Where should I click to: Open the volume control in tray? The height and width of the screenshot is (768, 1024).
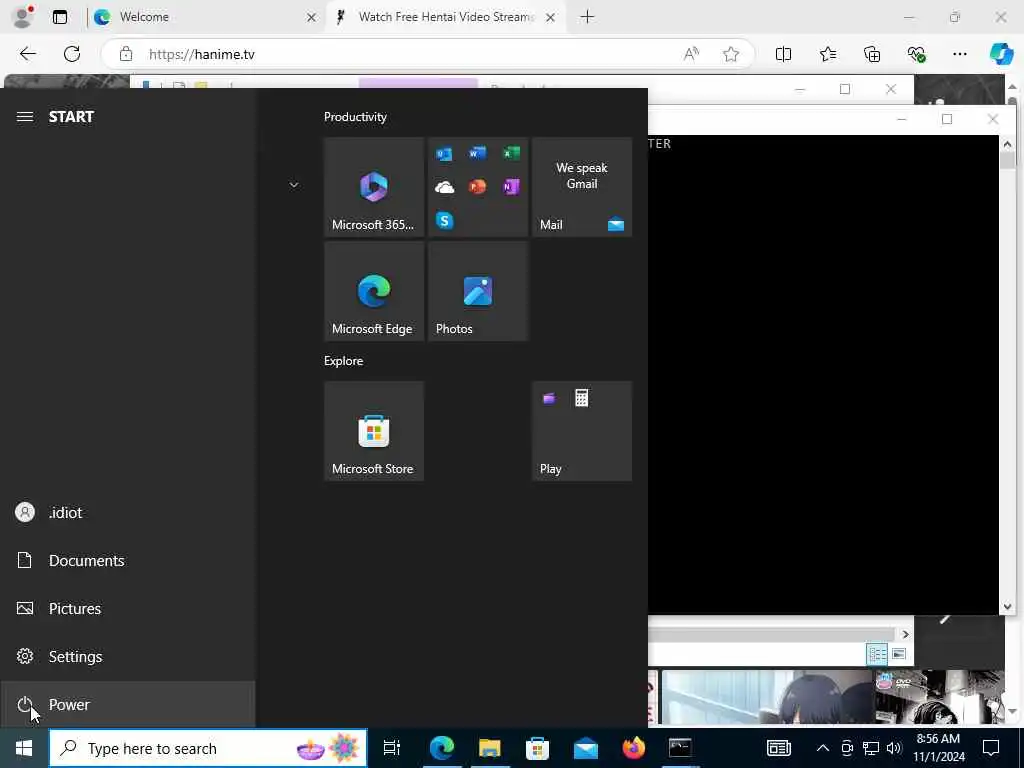coord(894,748)
